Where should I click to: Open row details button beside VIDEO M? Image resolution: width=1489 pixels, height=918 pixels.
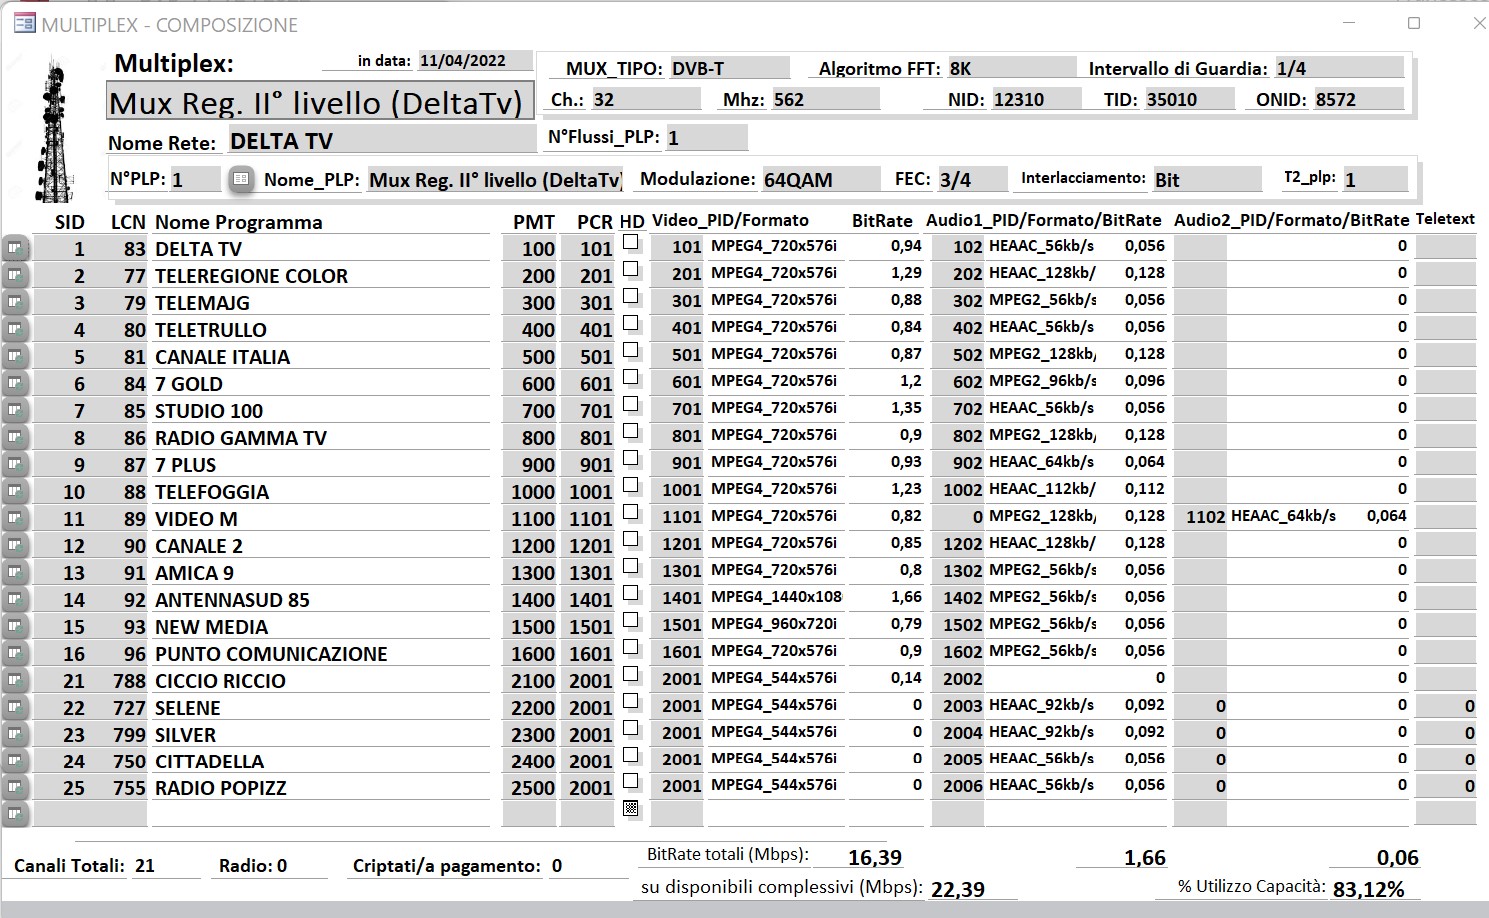pyautogui.click(x=15, y=518)
